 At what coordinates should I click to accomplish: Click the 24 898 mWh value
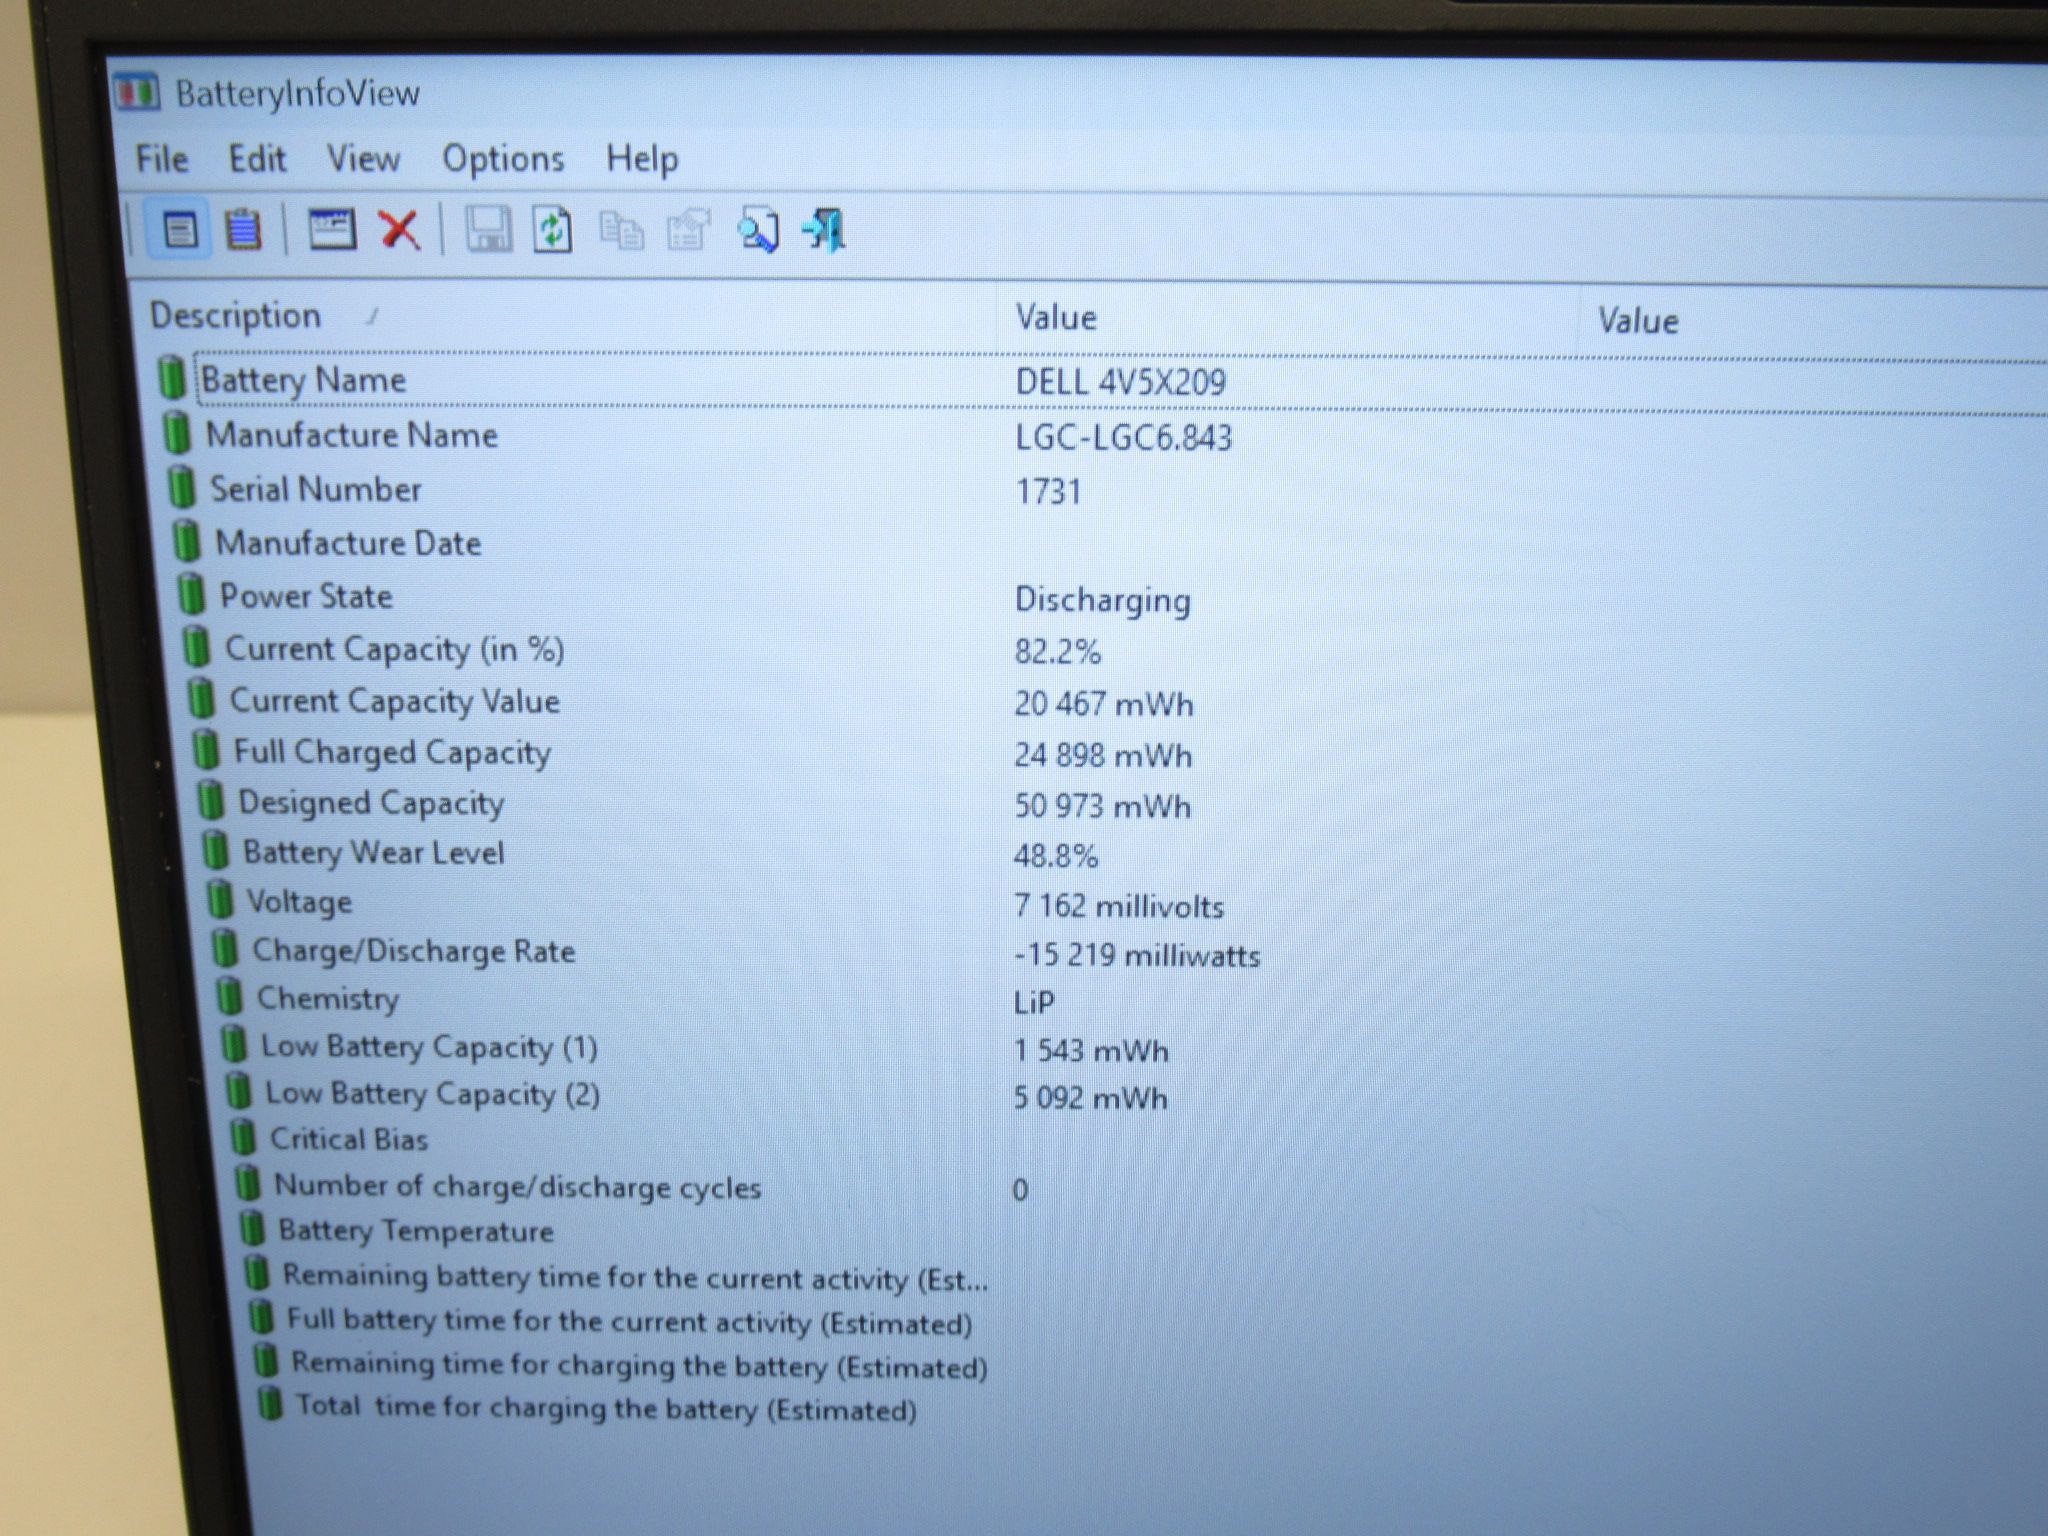point(1103,755)
